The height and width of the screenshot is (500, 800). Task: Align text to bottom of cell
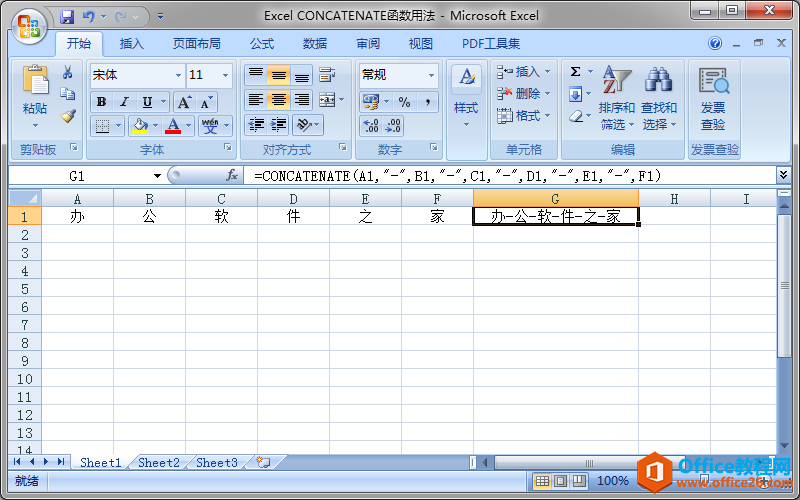click(302, 75)
